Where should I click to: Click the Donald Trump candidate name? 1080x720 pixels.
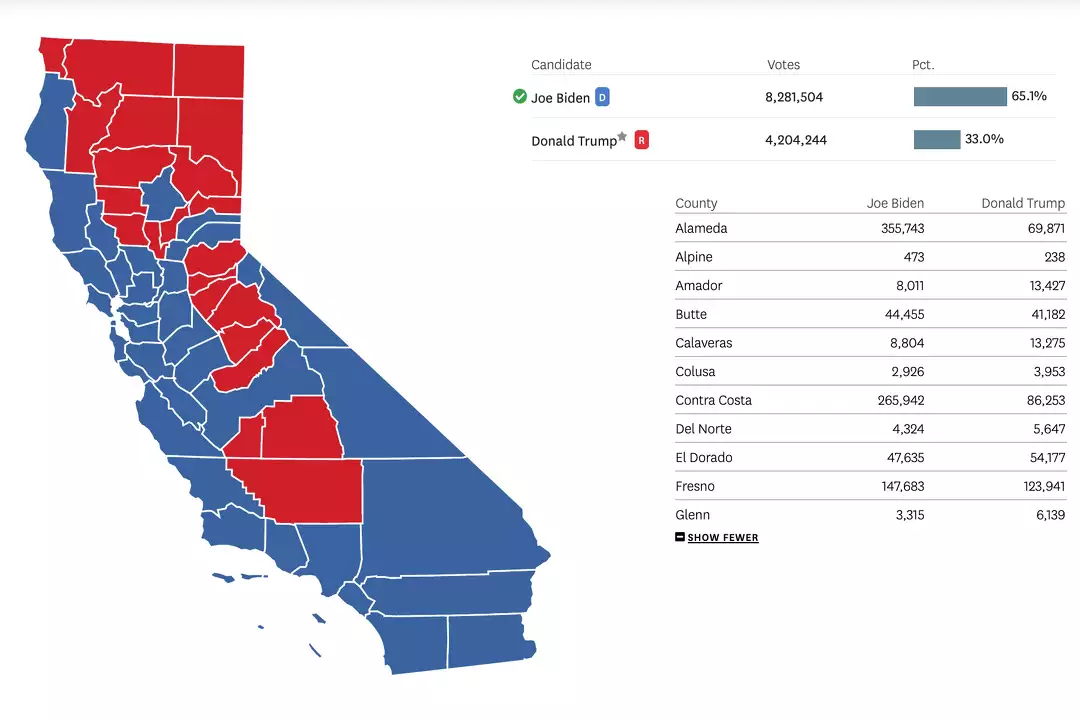coord(574,141)
